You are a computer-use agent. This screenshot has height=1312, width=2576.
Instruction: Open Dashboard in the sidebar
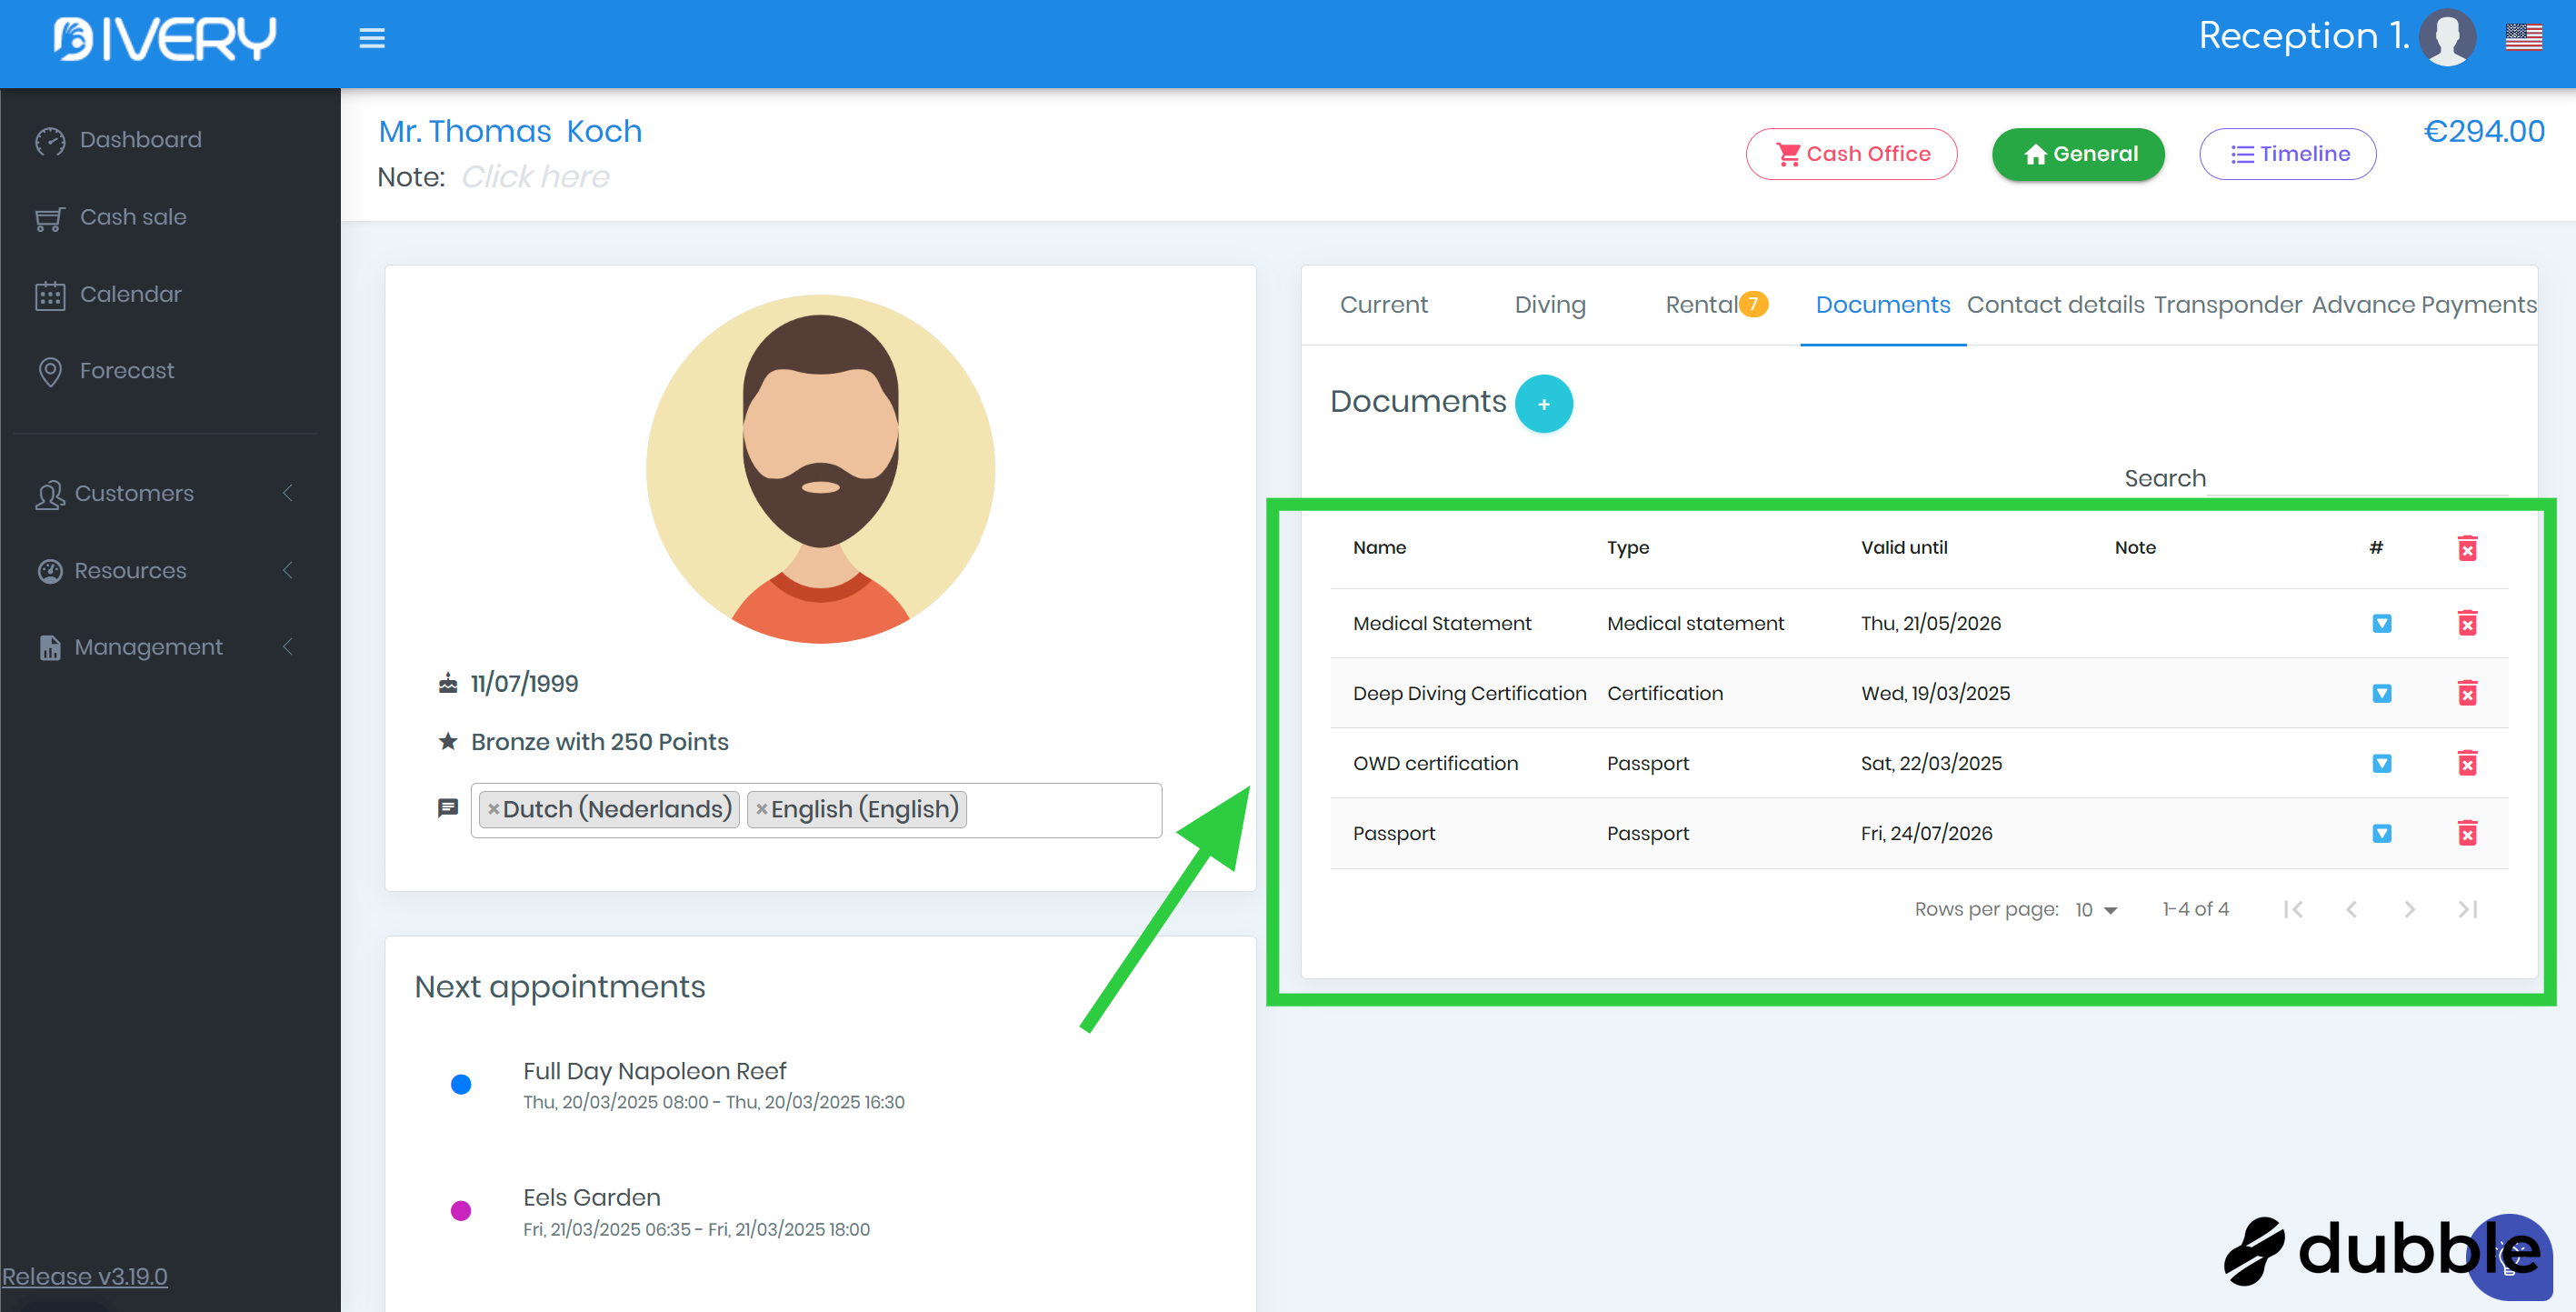click(x=140, y=140)
